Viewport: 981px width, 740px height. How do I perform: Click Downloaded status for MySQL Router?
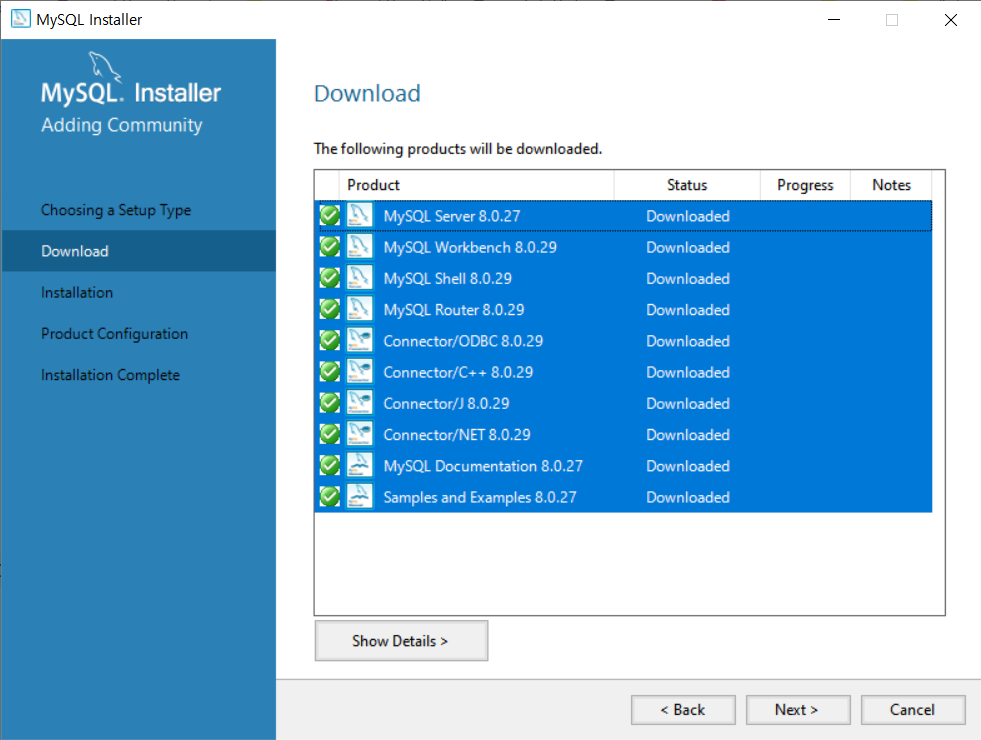click(688, 310)
